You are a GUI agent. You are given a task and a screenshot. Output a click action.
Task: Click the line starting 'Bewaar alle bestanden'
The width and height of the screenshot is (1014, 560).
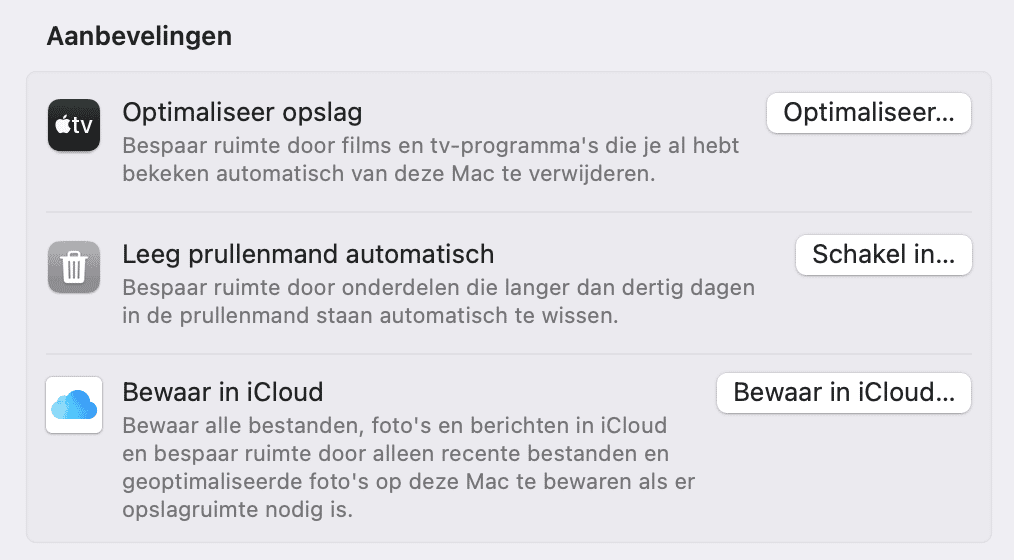click(x=394, y=425)
